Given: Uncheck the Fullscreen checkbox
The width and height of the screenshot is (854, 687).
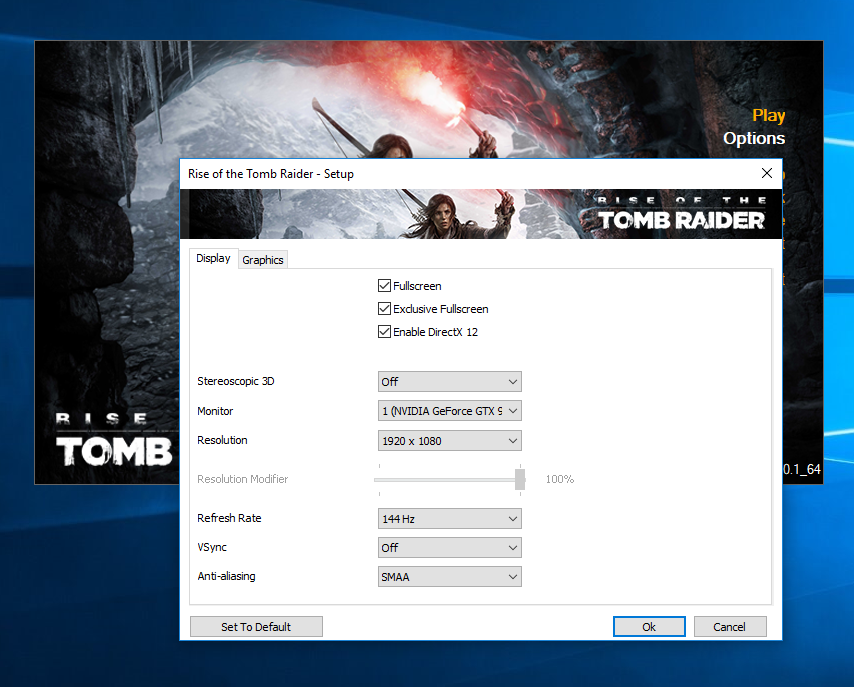Looking at the screenshot, I should click(385, 286).
